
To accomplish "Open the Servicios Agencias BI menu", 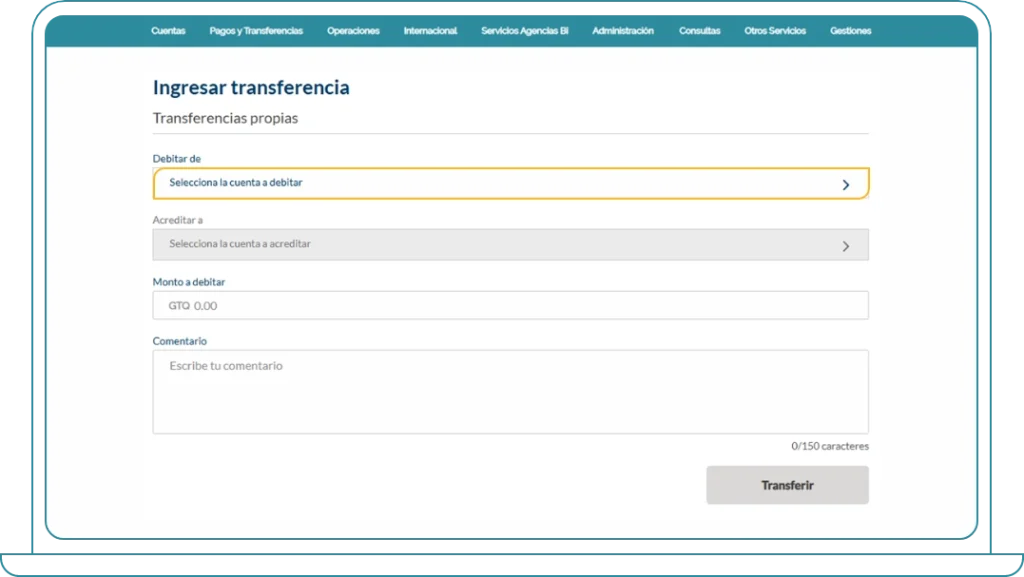I will (x=523, y=31).
